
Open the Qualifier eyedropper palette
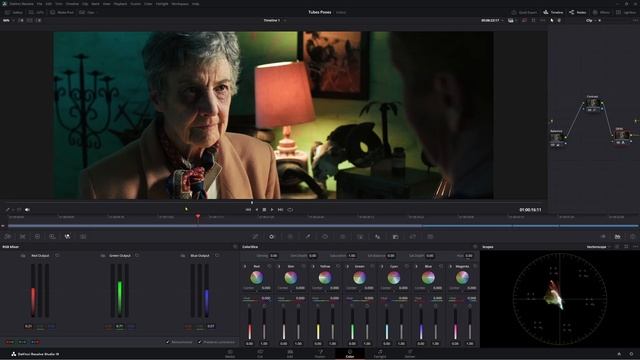tap(308, 236)
